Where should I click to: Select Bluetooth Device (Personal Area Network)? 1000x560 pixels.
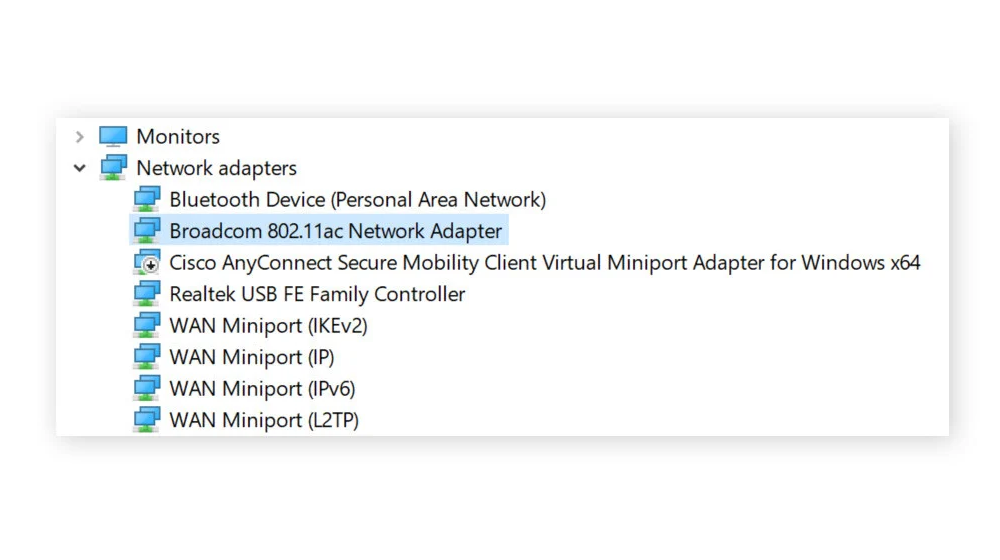click(358, 200)
